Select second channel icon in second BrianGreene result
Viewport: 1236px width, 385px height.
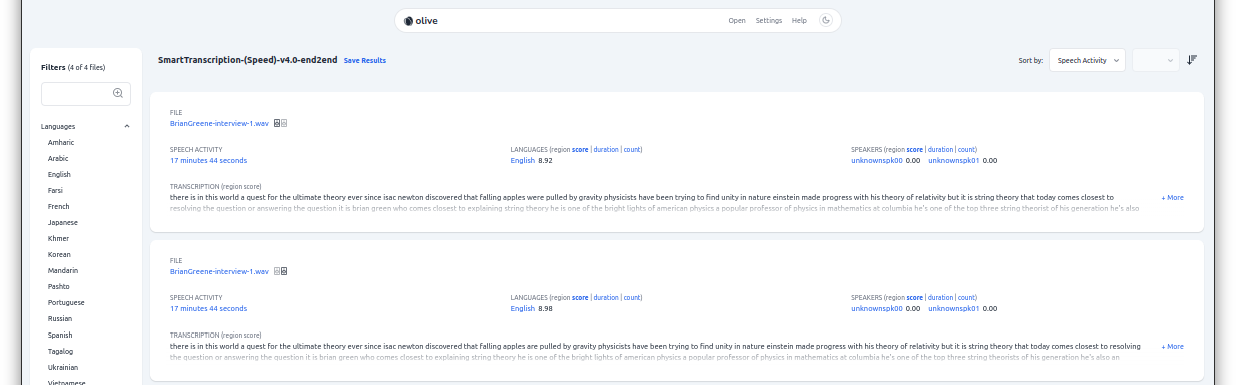pos(284,271)
